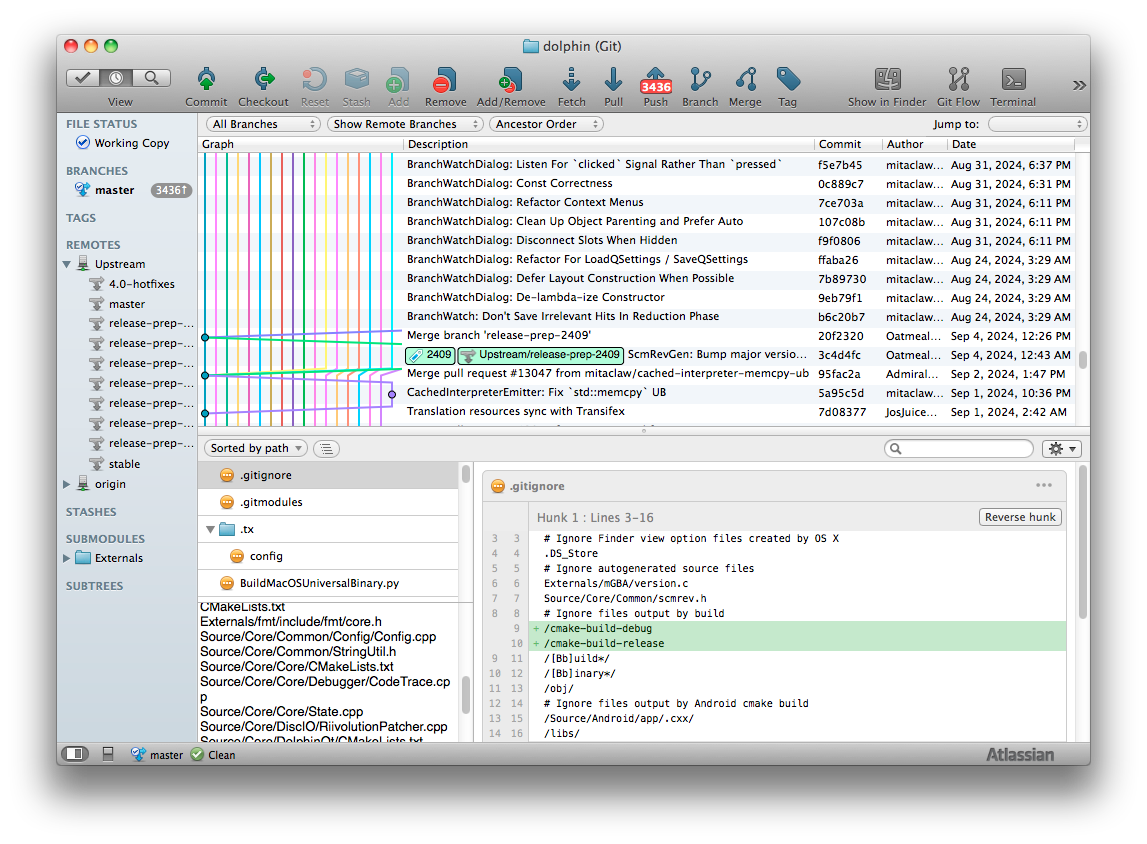The height and width of the screenshot is (844, 1147).
Task: Switch to log history clock view
Action: click(116, 78)
